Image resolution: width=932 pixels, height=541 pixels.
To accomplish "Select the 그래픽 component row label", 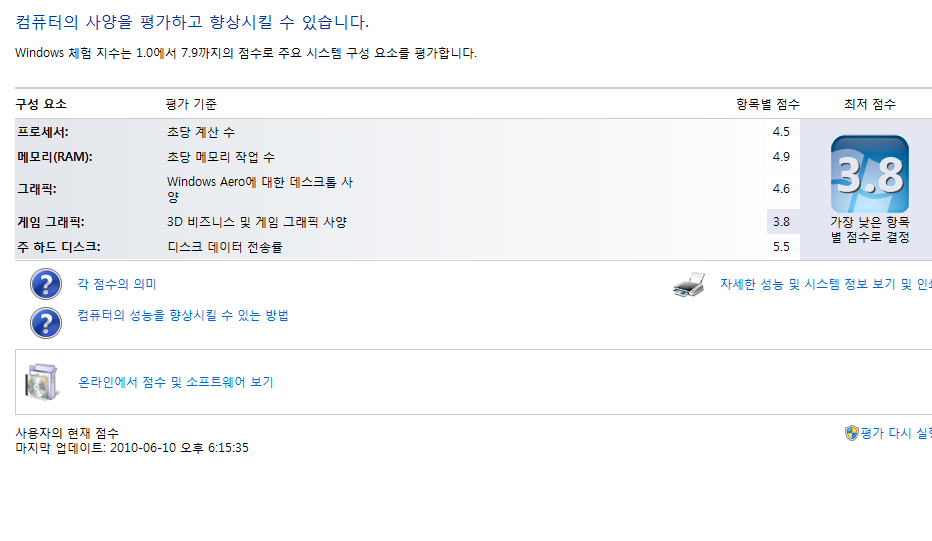I will [37, 188].
